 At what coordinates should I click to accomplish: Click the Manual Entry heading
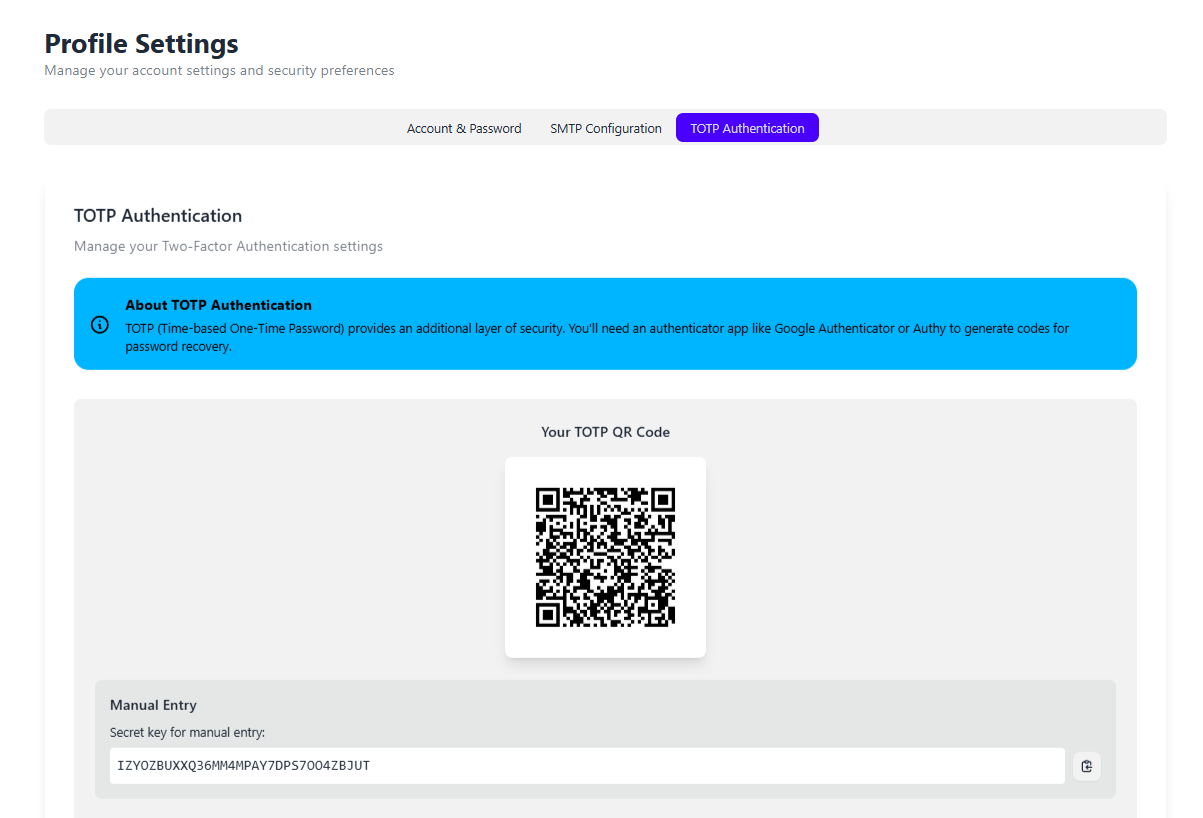point(153,705)
